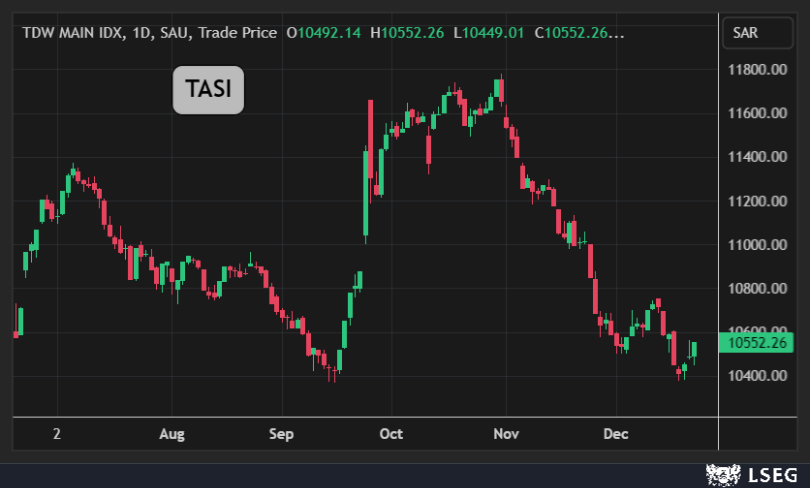Select the Sep label on time axis
Image resolution: width=810 pixels, height=488 pixels.
(x=281, y=434)
